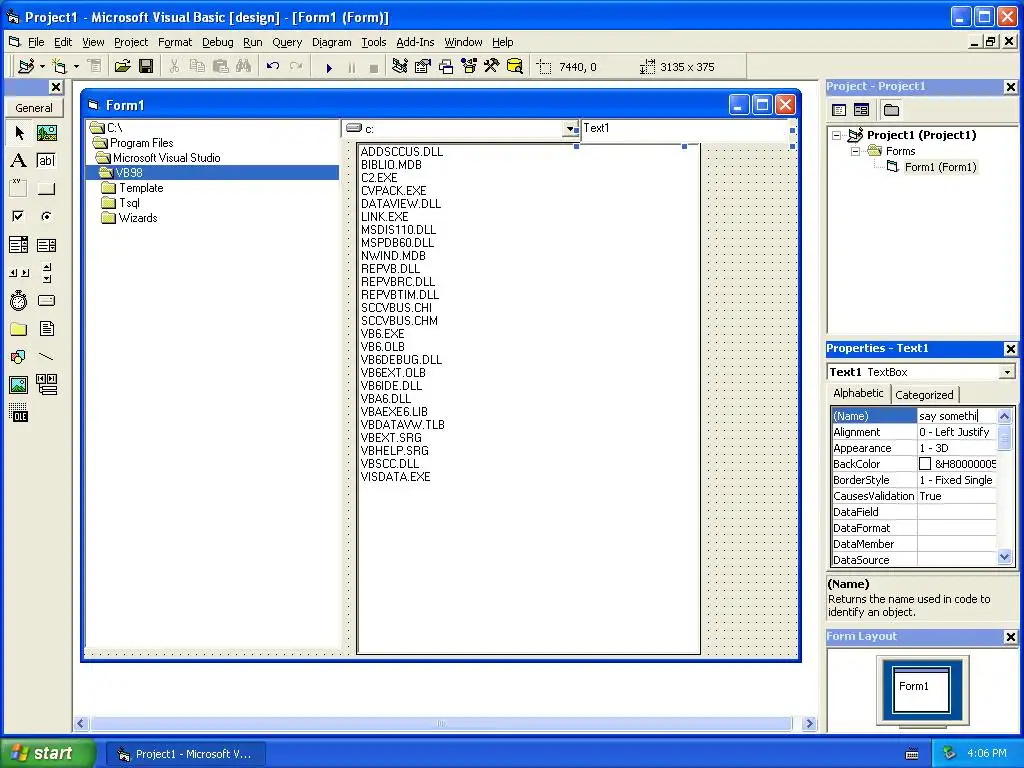Screen dimensions: 1024x768
Task: Select the PictureBox control tool
Action: pos(46,133)
